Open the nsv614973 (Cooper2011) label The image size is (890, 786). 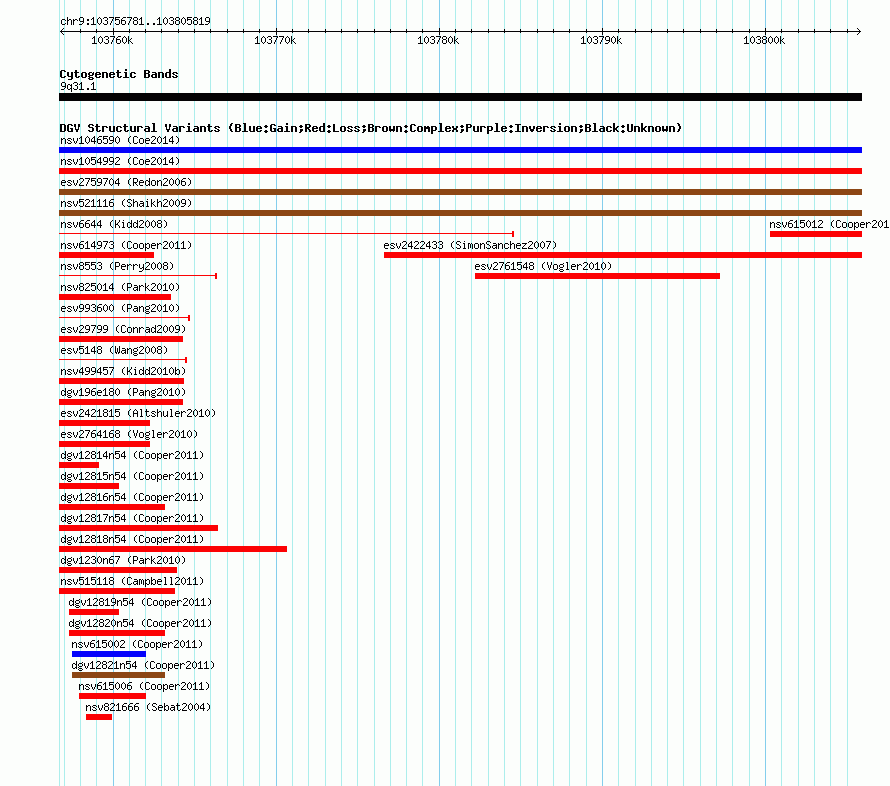click(x=126, y=245)
